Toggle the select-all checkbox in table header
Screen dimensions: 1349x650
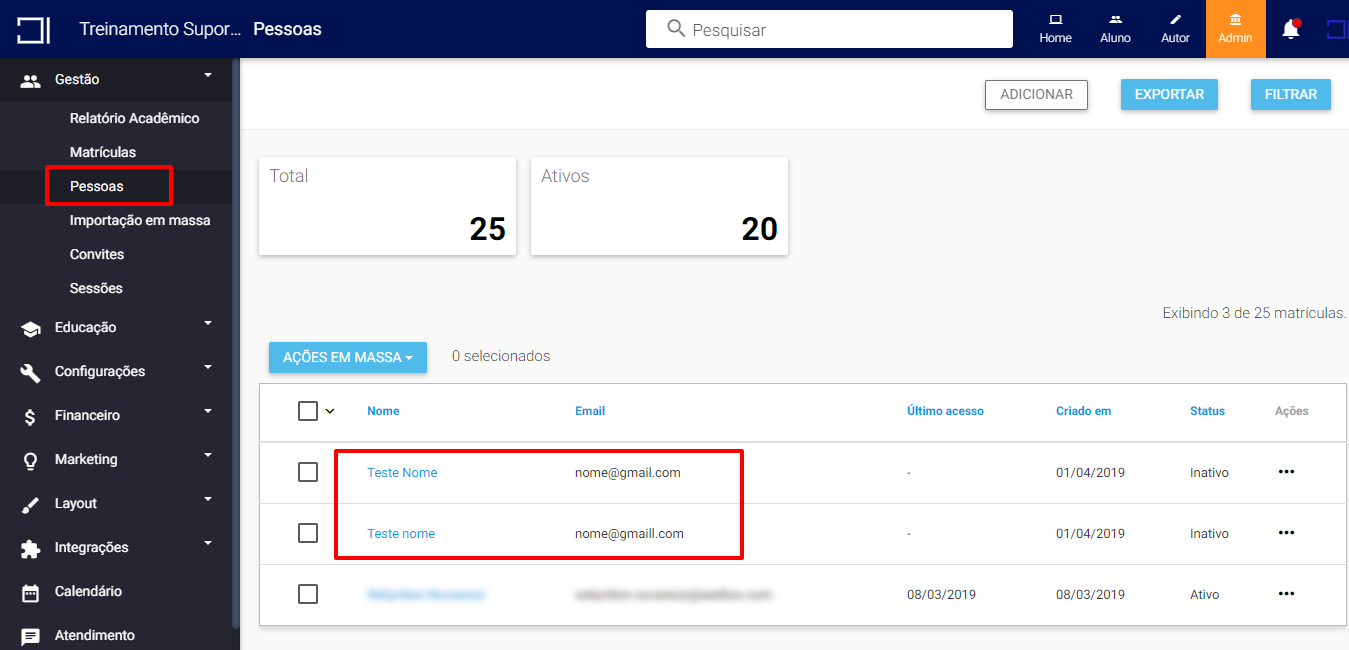(308, 411)
